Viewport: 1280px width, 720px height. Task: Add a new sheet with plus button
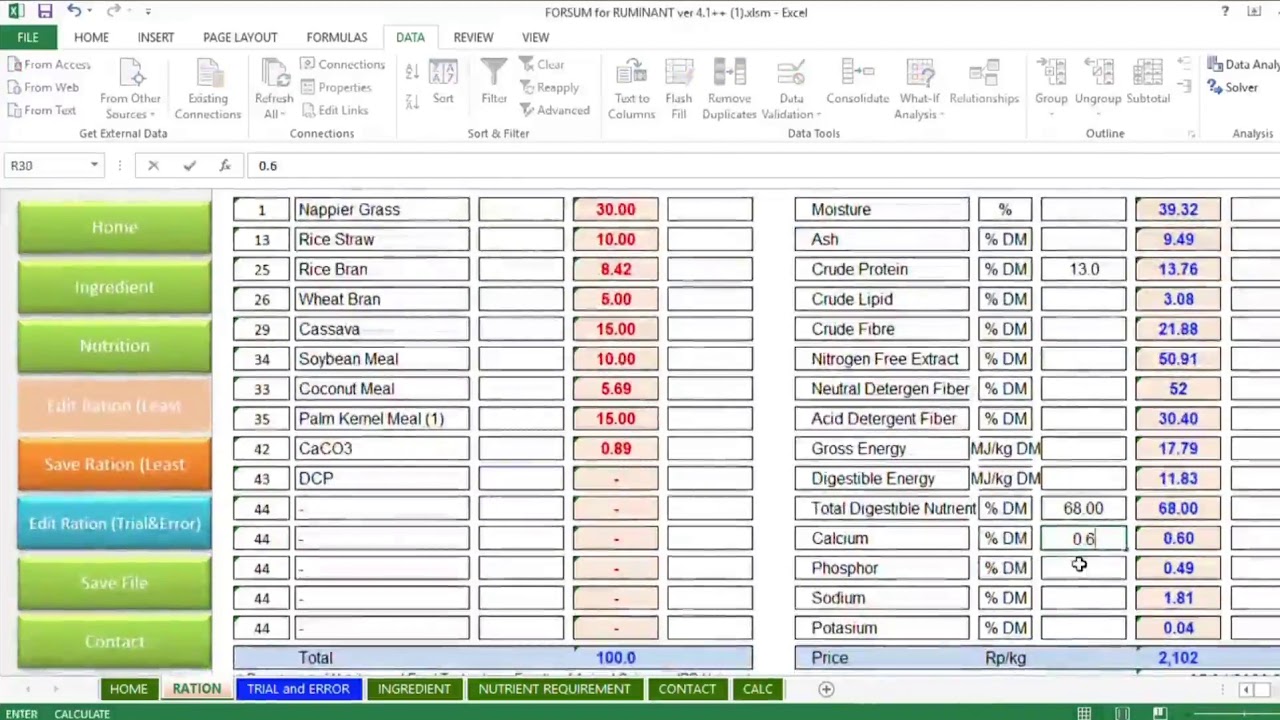click(826, 688)
